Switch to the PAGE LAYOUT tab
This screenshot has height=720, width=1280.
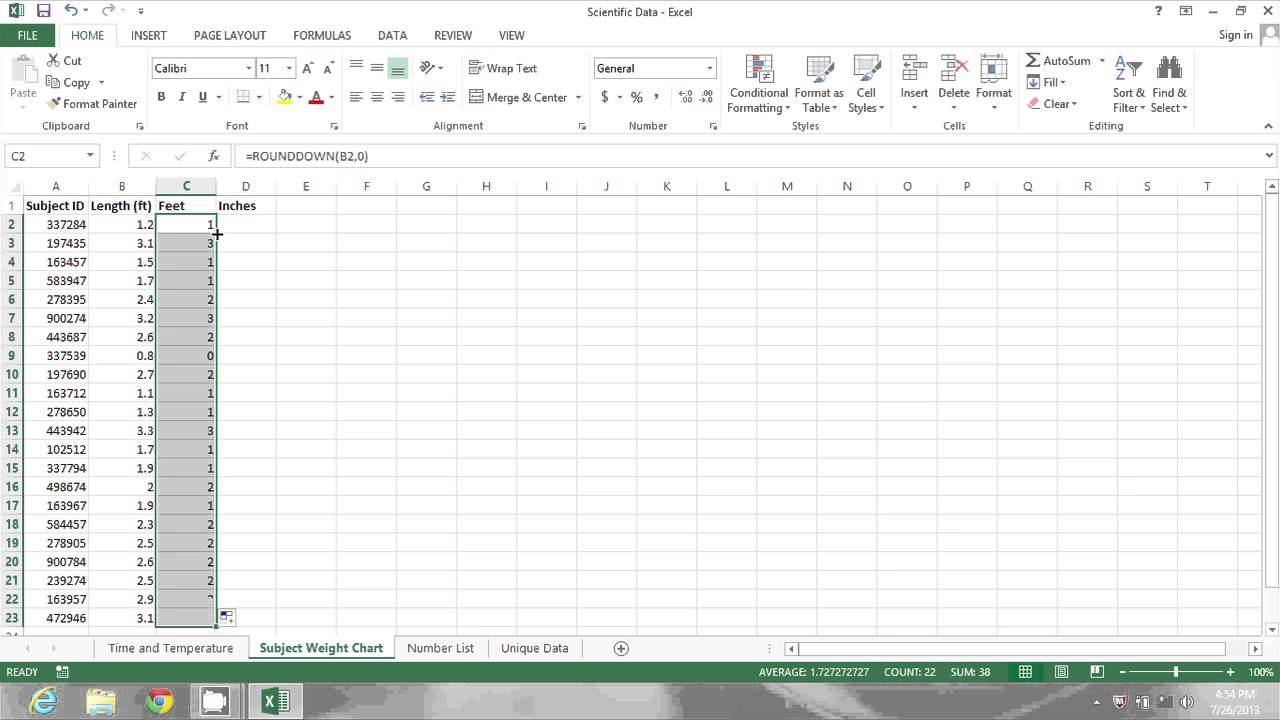coord(230,35)
